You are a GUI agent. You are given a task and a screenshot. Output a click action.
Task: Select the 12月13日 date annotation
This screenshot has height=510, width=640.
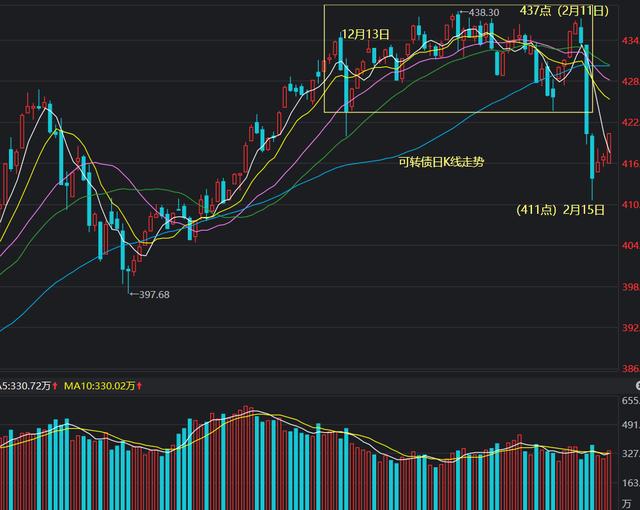[x=366, y=33]
